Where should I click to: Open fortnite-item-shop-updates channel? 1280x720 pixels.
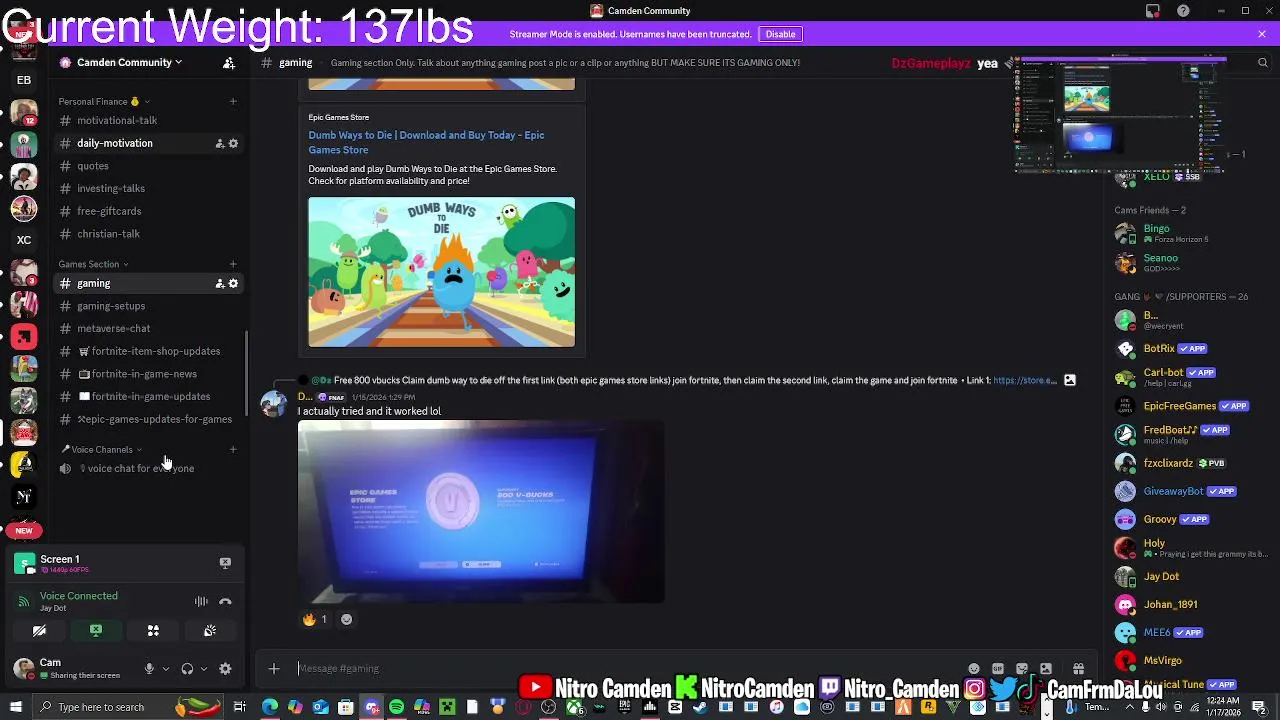click(x=148, y=351)
